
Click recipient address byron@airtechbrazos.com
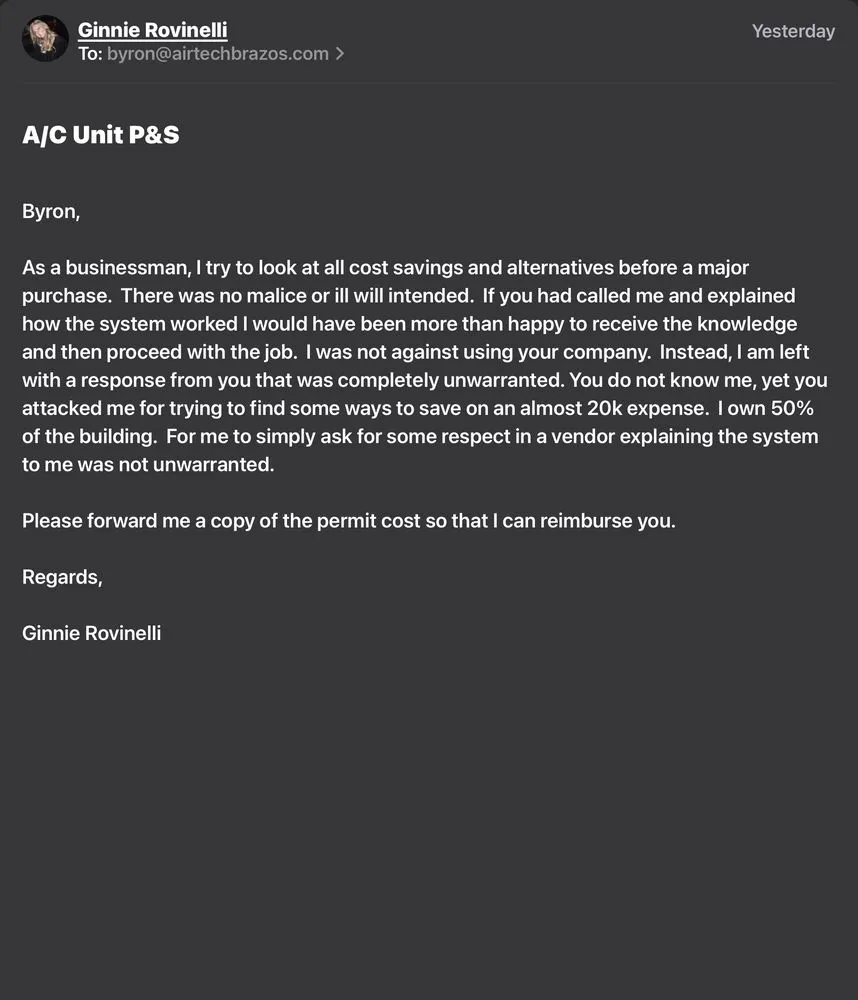tap(218, 54)
